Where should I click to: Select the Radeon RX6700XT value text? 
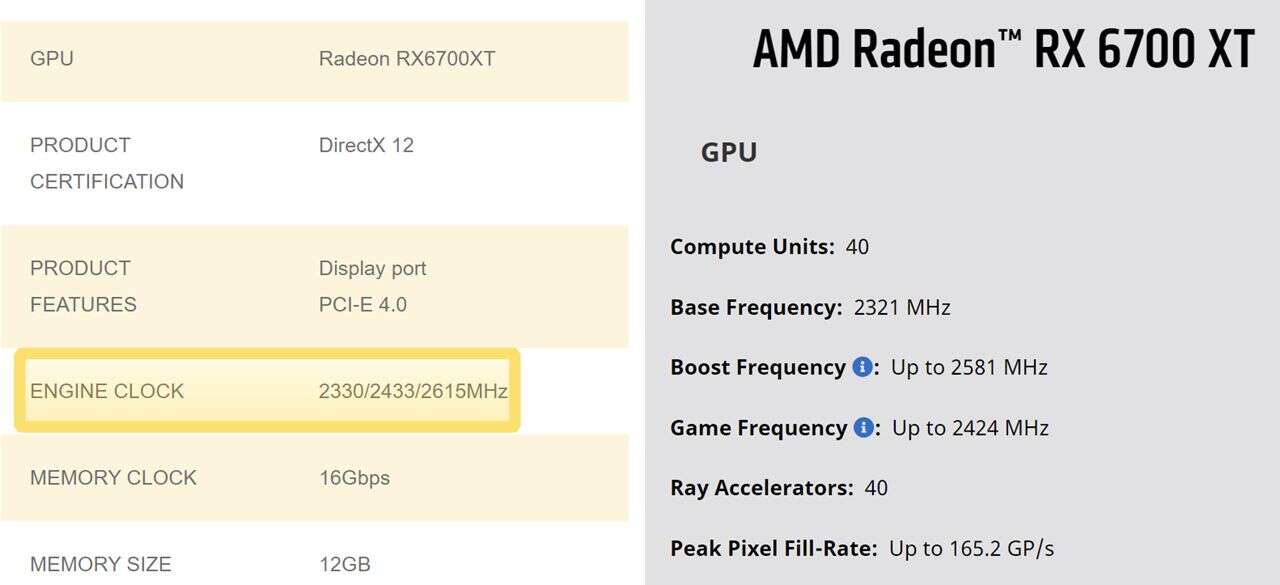[x=407, y=58]
